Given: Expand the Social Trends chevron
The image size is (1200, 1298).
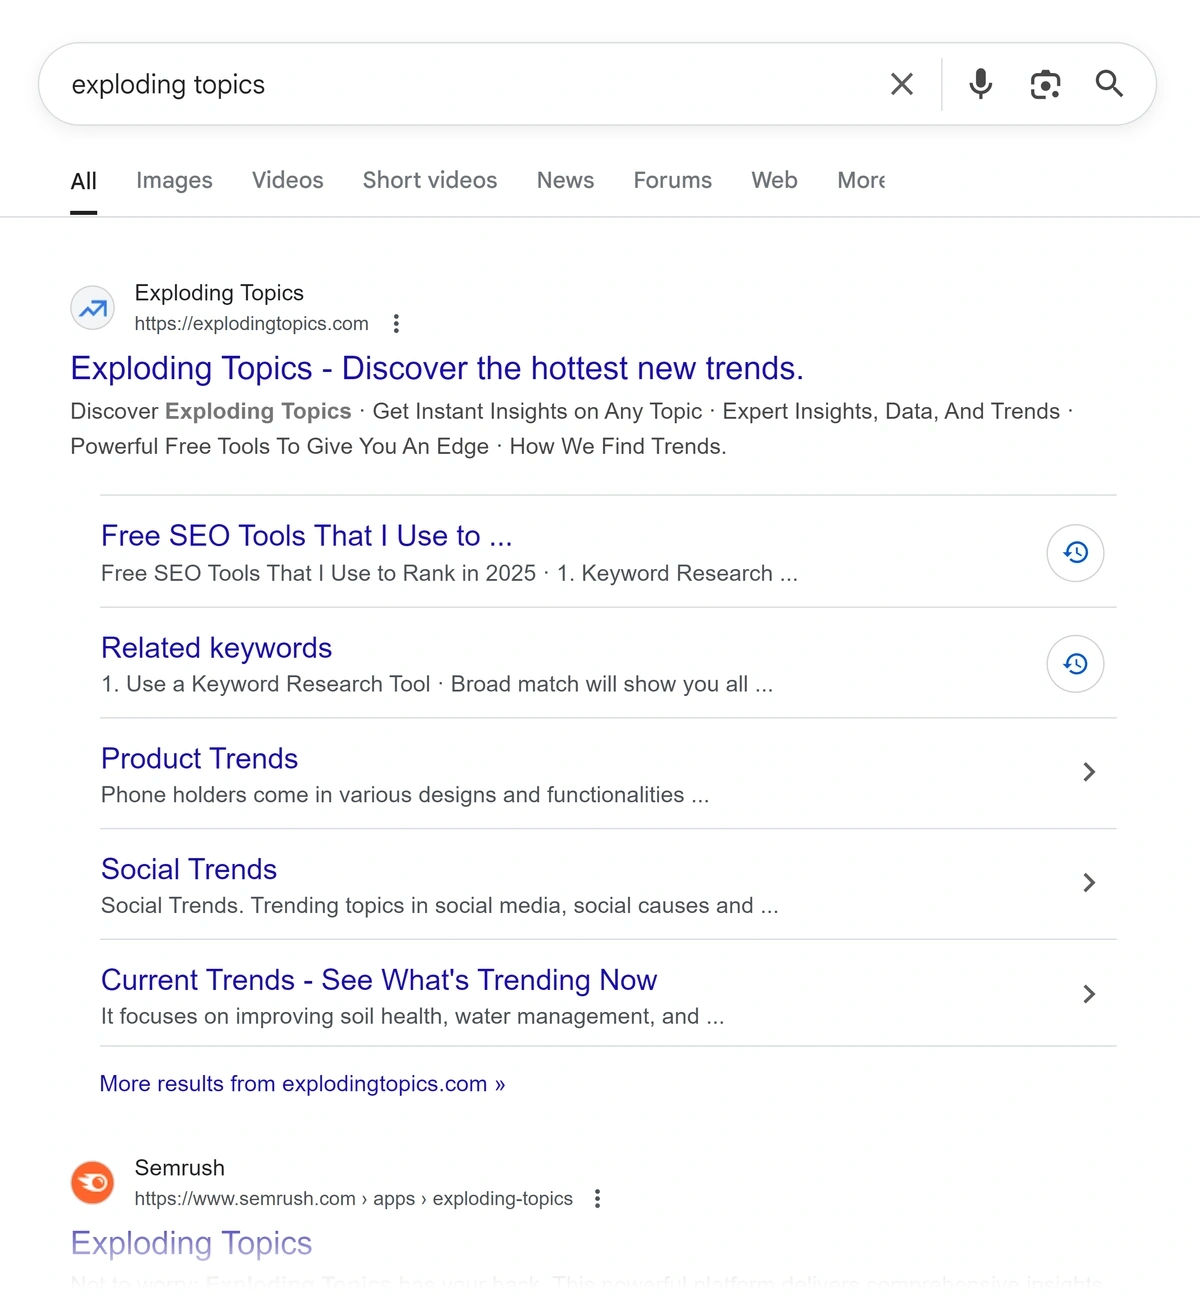Looking at the screenshot, I should (x=1089, y=882).
